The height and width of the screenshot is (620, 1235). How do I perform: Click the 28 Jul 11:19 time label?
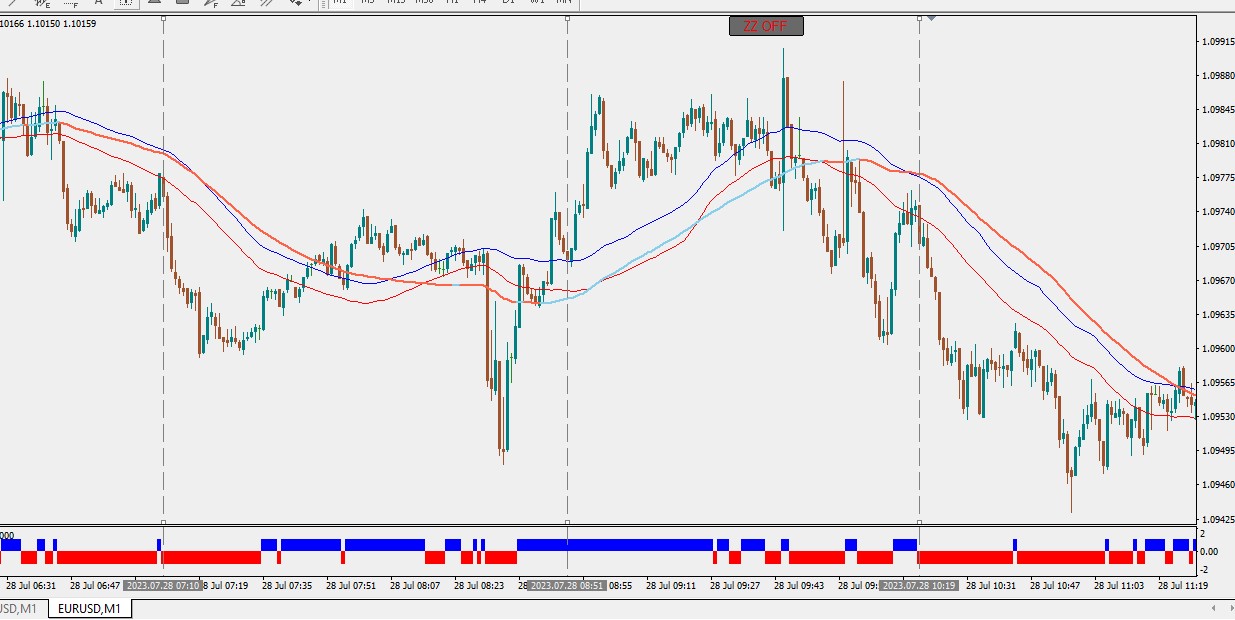coord(1183,585)
